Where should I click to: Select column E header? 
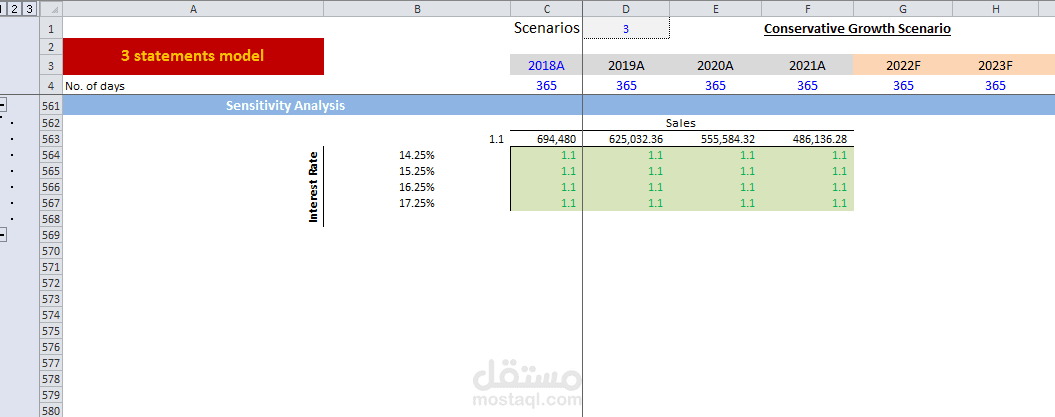click(716, 9)
